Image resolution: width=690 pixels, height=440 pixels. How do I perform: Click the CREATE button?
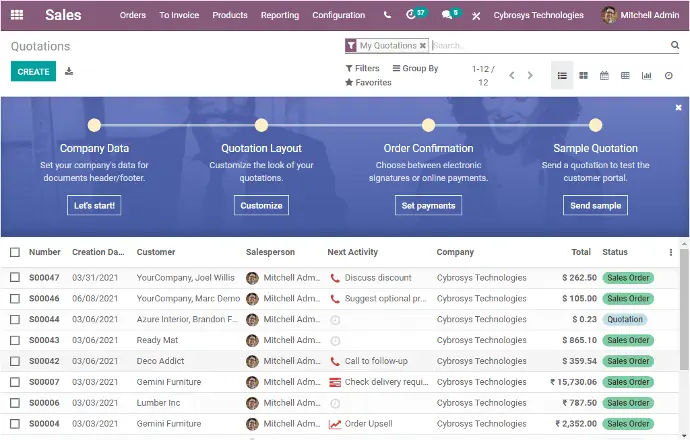tap(33, 71)
